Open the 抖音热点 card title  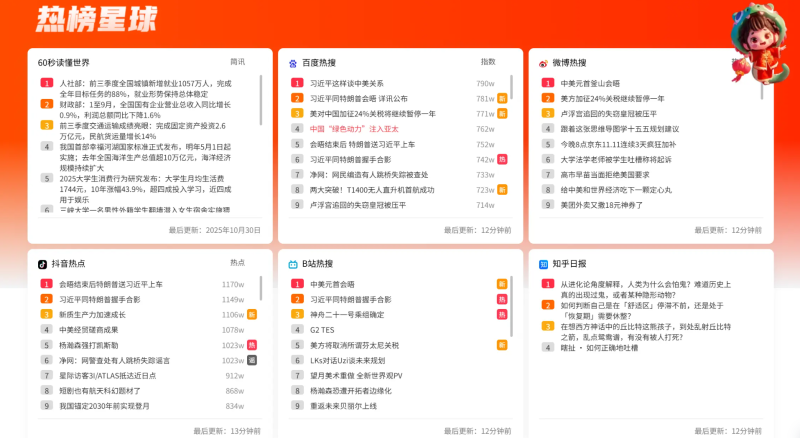[x=68, y=264]
